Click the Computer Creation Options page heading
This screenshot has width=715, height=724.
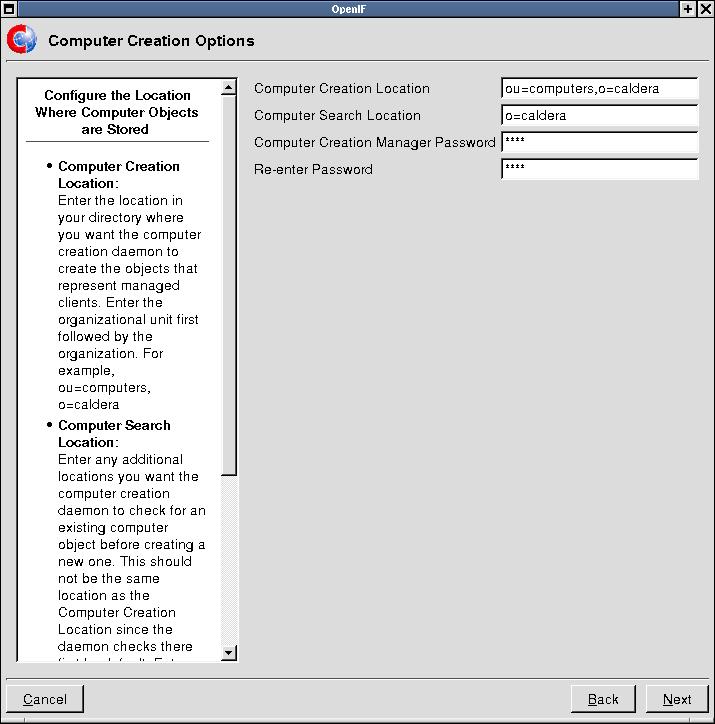coord(151,41)
